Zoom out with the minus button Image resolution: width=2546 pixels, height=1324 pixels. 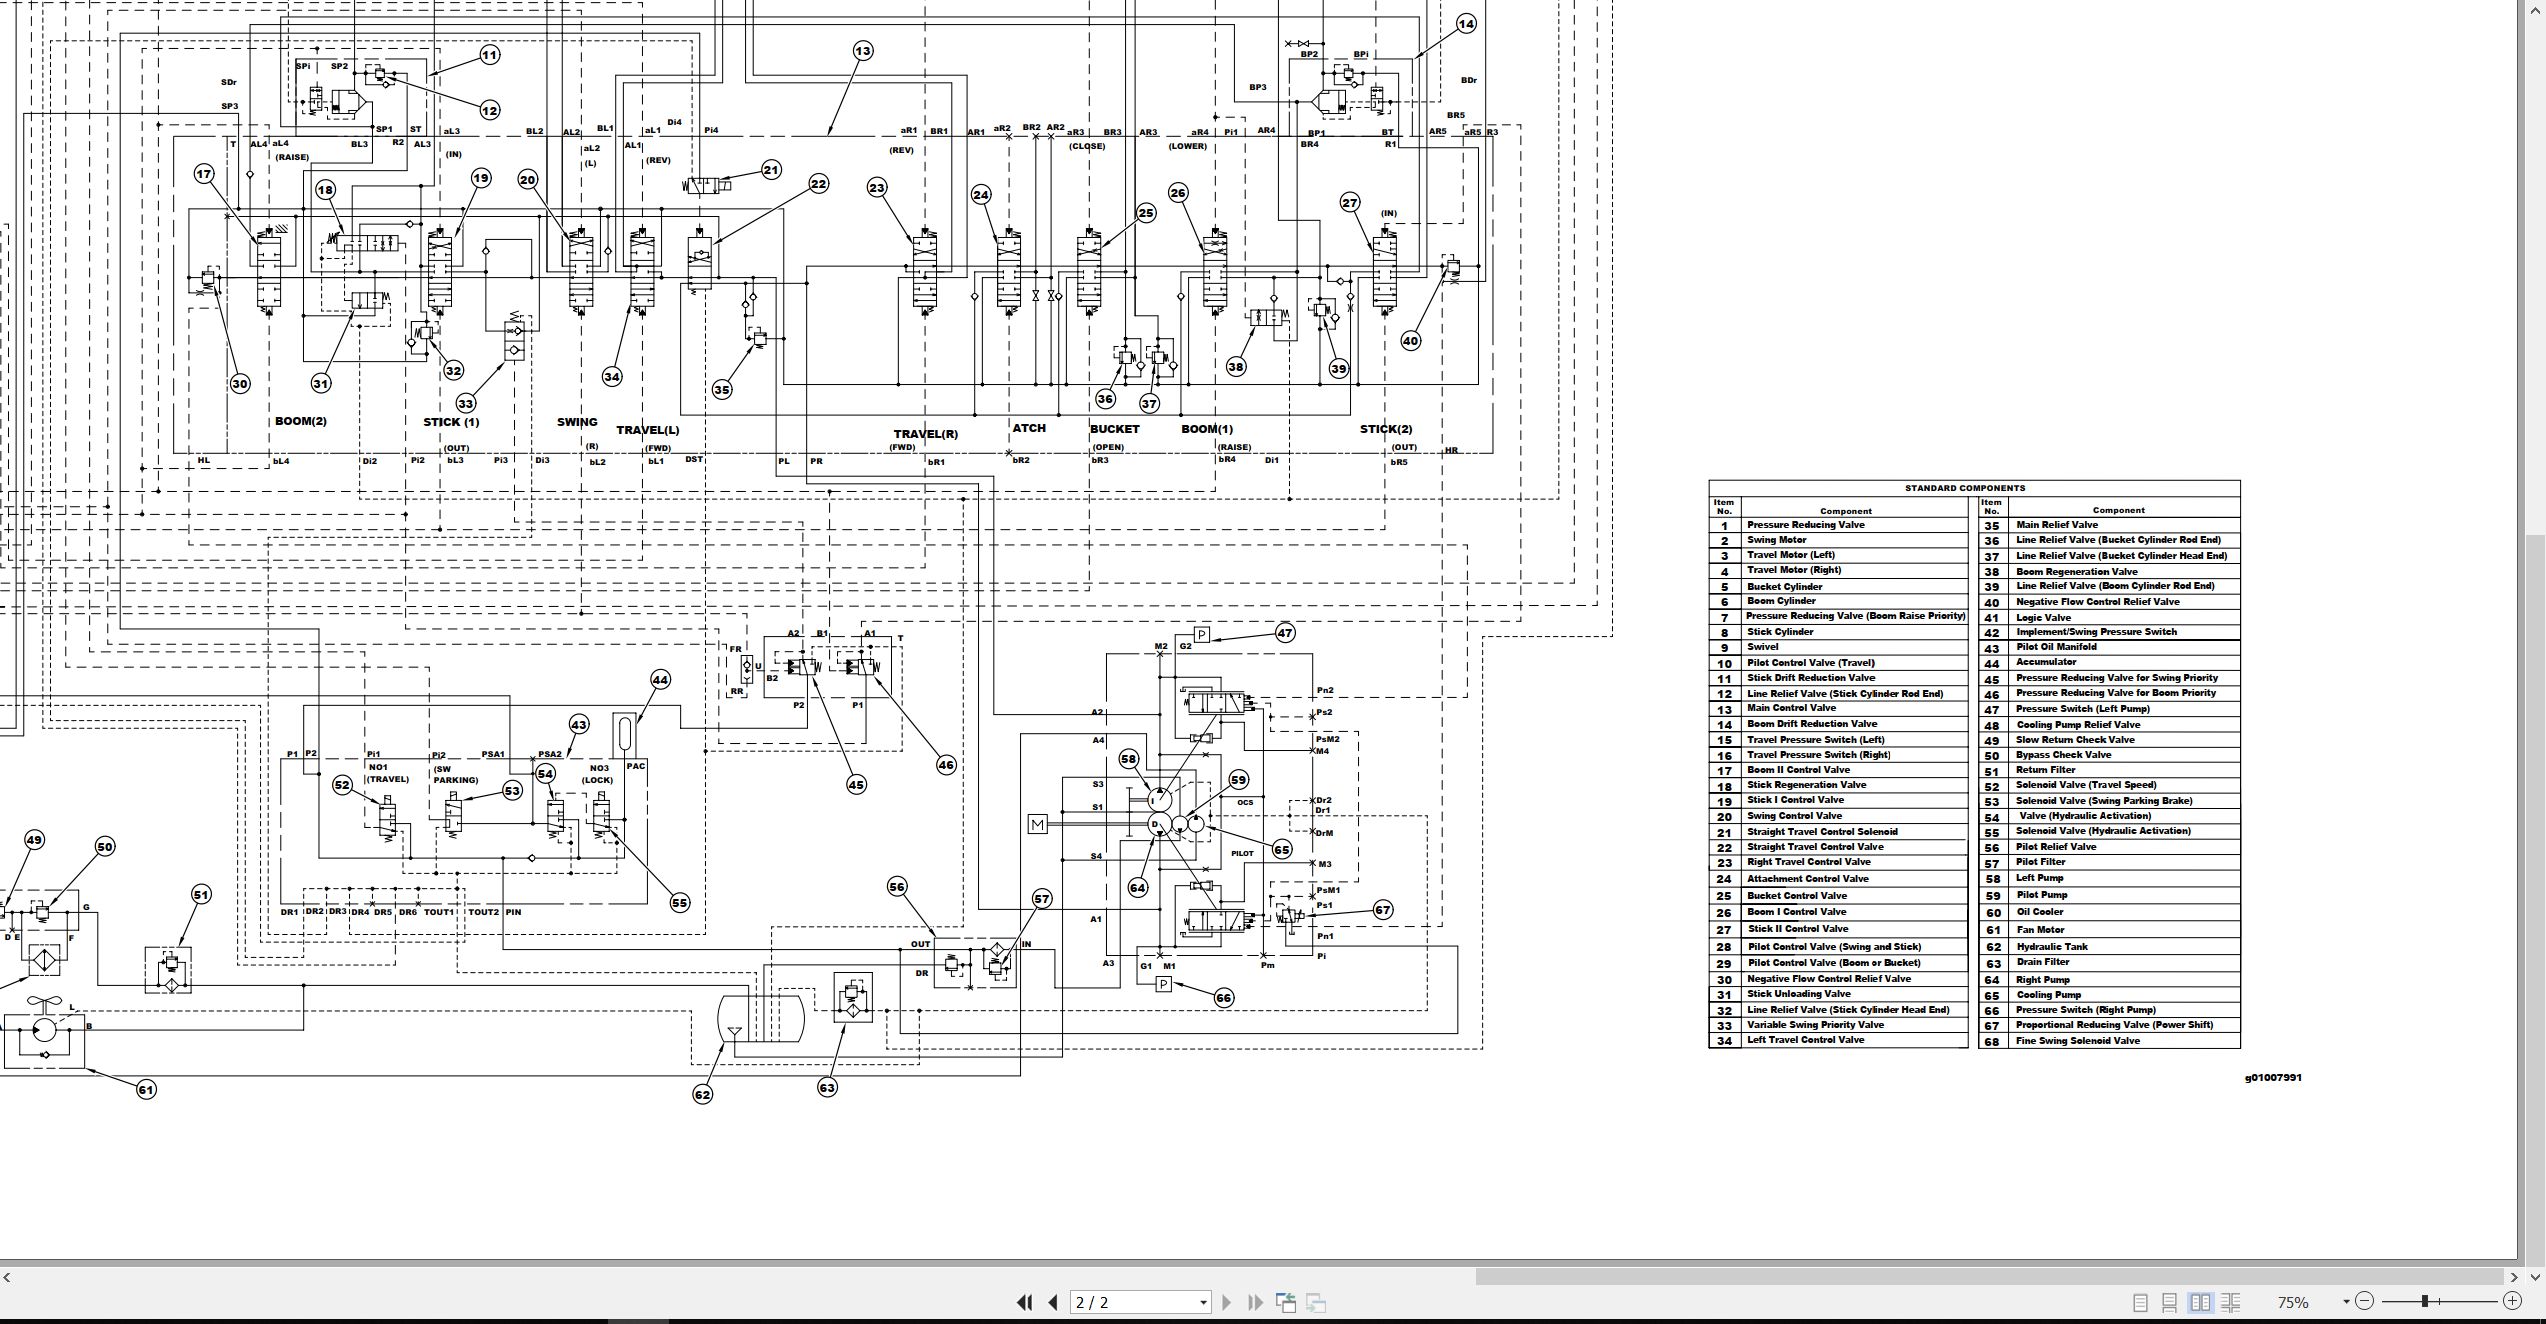coord(2364,1301)
